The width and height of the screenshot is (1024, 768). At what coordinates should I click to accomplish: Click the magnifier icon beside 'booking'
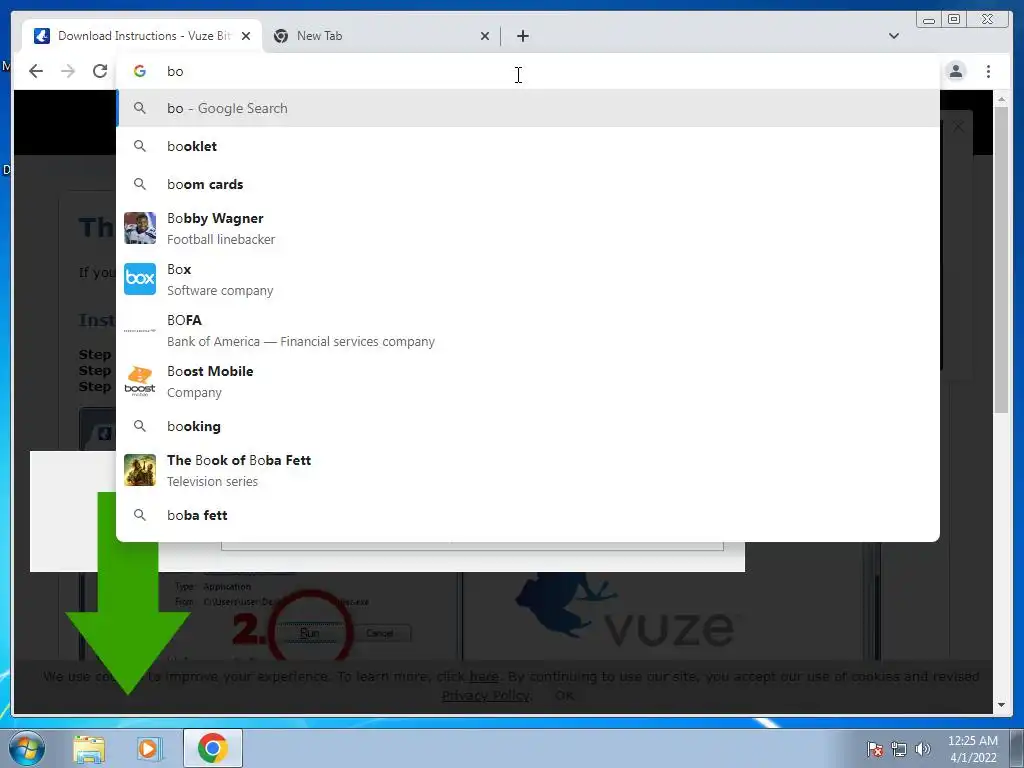(x=140, y=426)
